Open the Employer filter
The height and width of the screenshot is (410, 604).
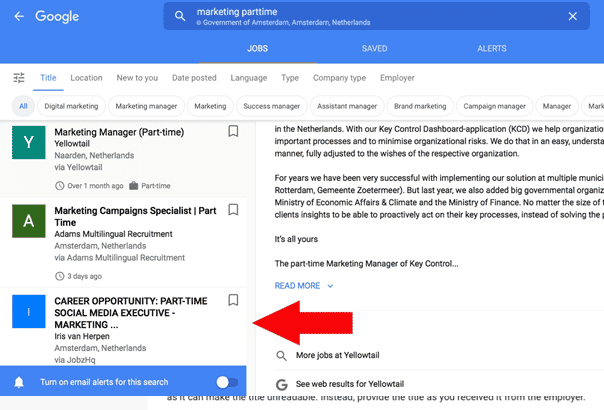pyautogui.click(x=397, y=78)
